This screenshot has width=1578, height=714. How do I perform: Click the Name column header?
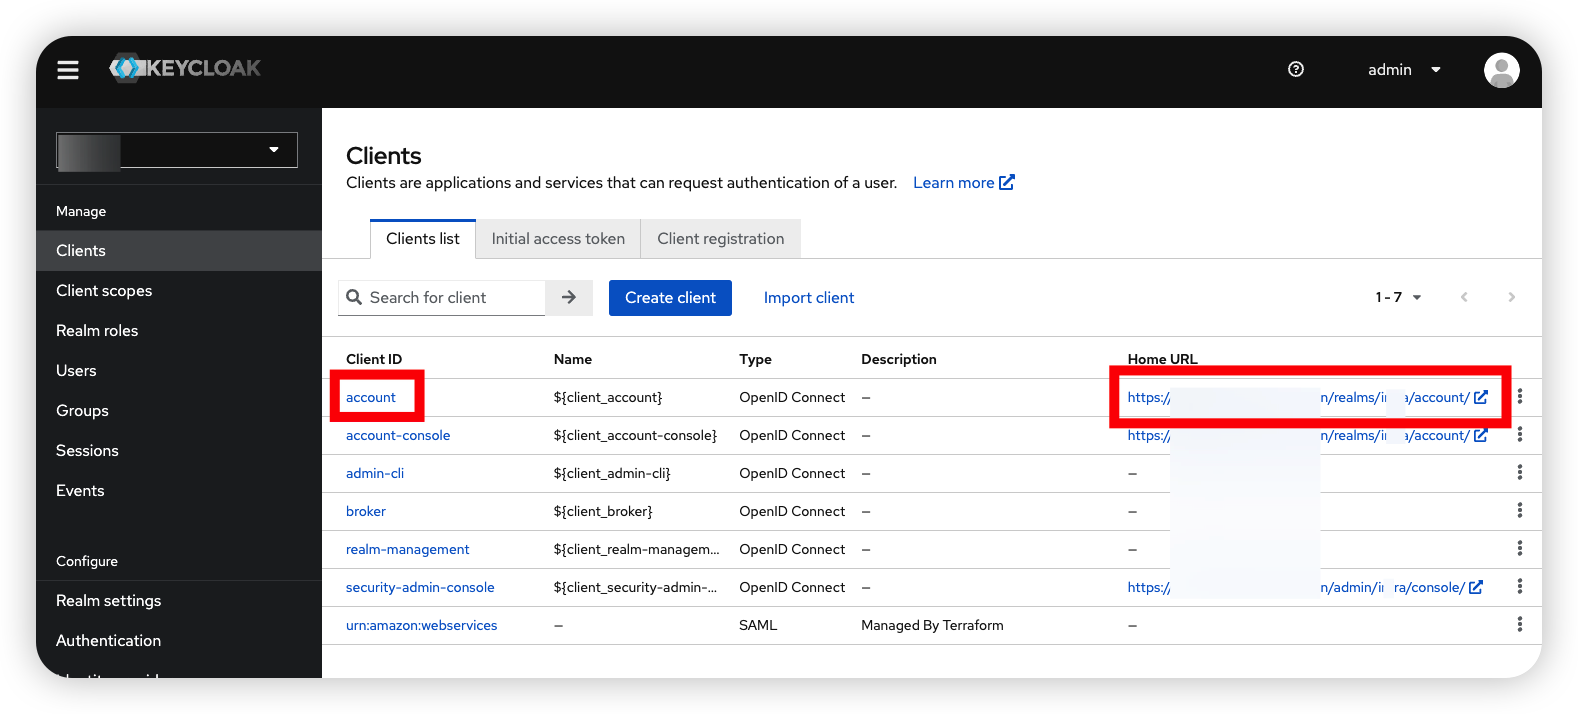point(573,360)
